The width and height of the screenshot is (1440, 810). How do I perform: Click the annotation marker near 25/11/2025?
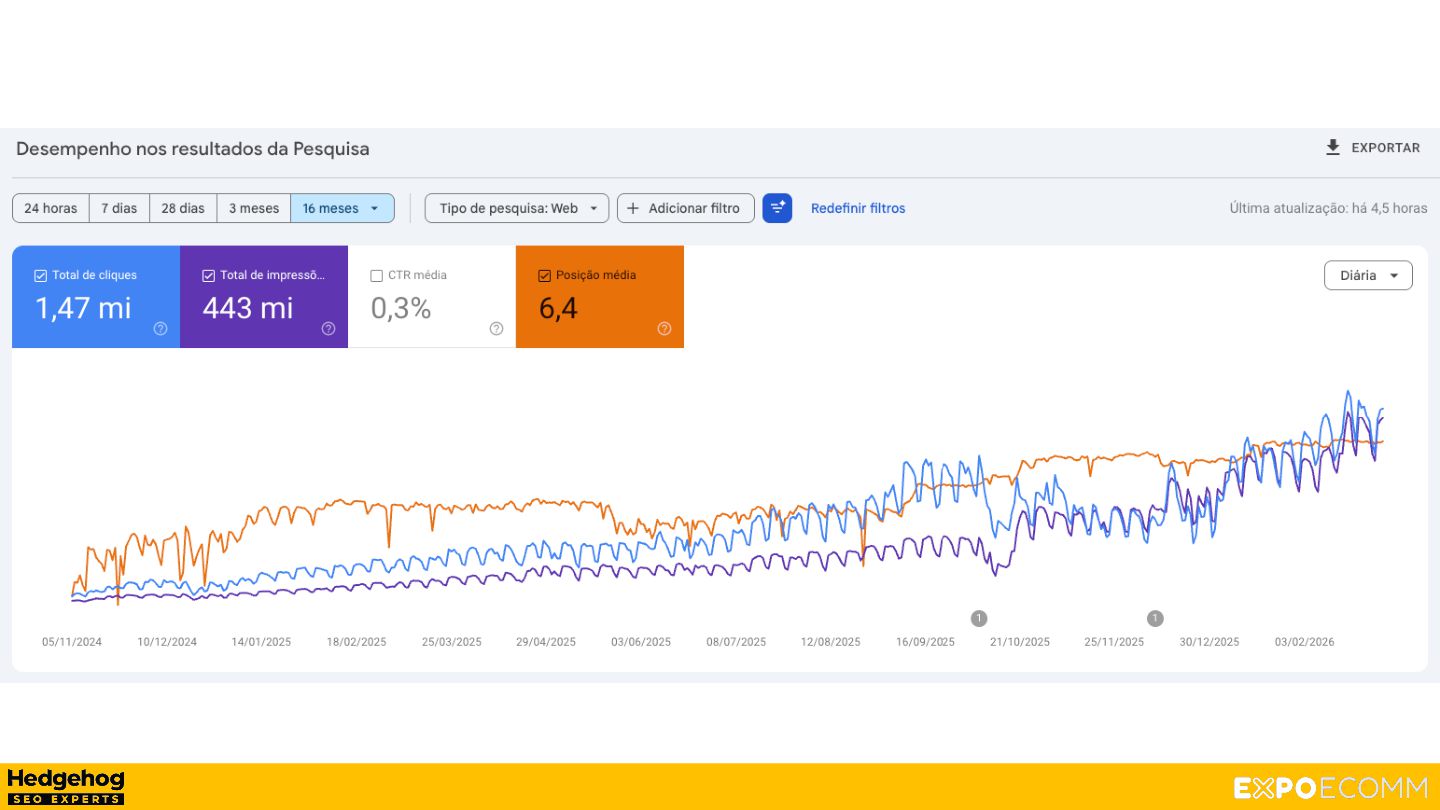[x=1155, y=618]
